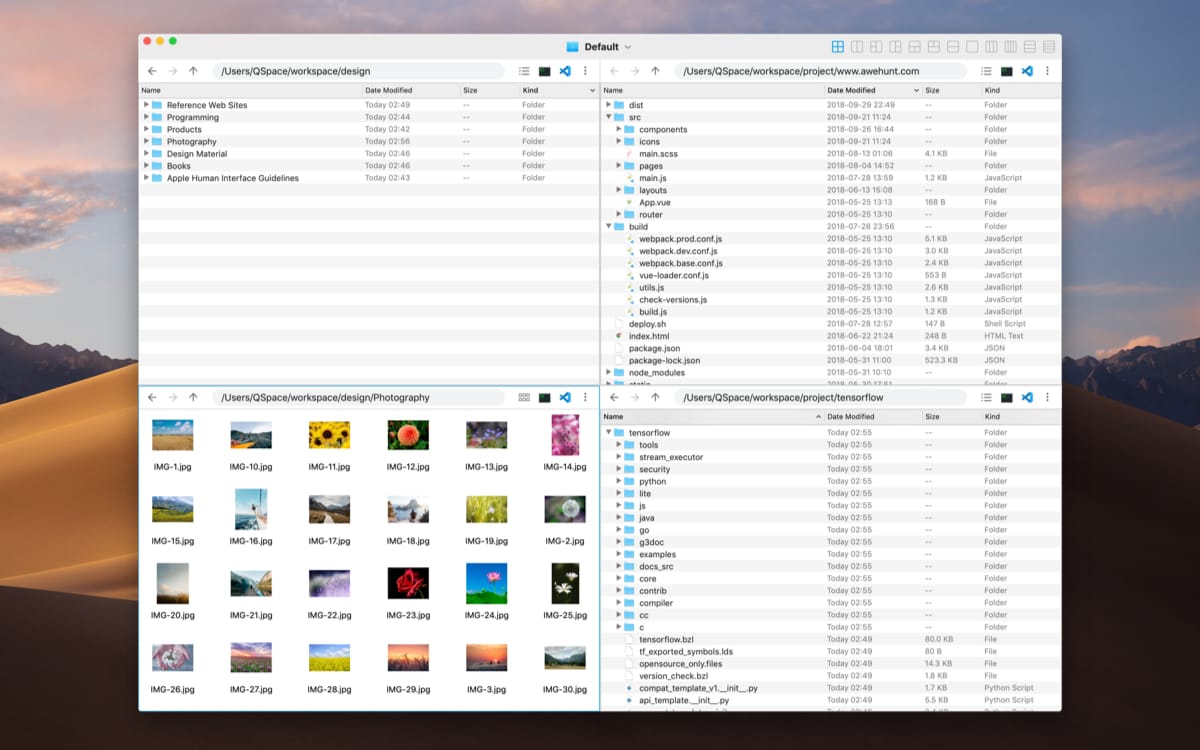Collapse the src folder

[608, 117]
